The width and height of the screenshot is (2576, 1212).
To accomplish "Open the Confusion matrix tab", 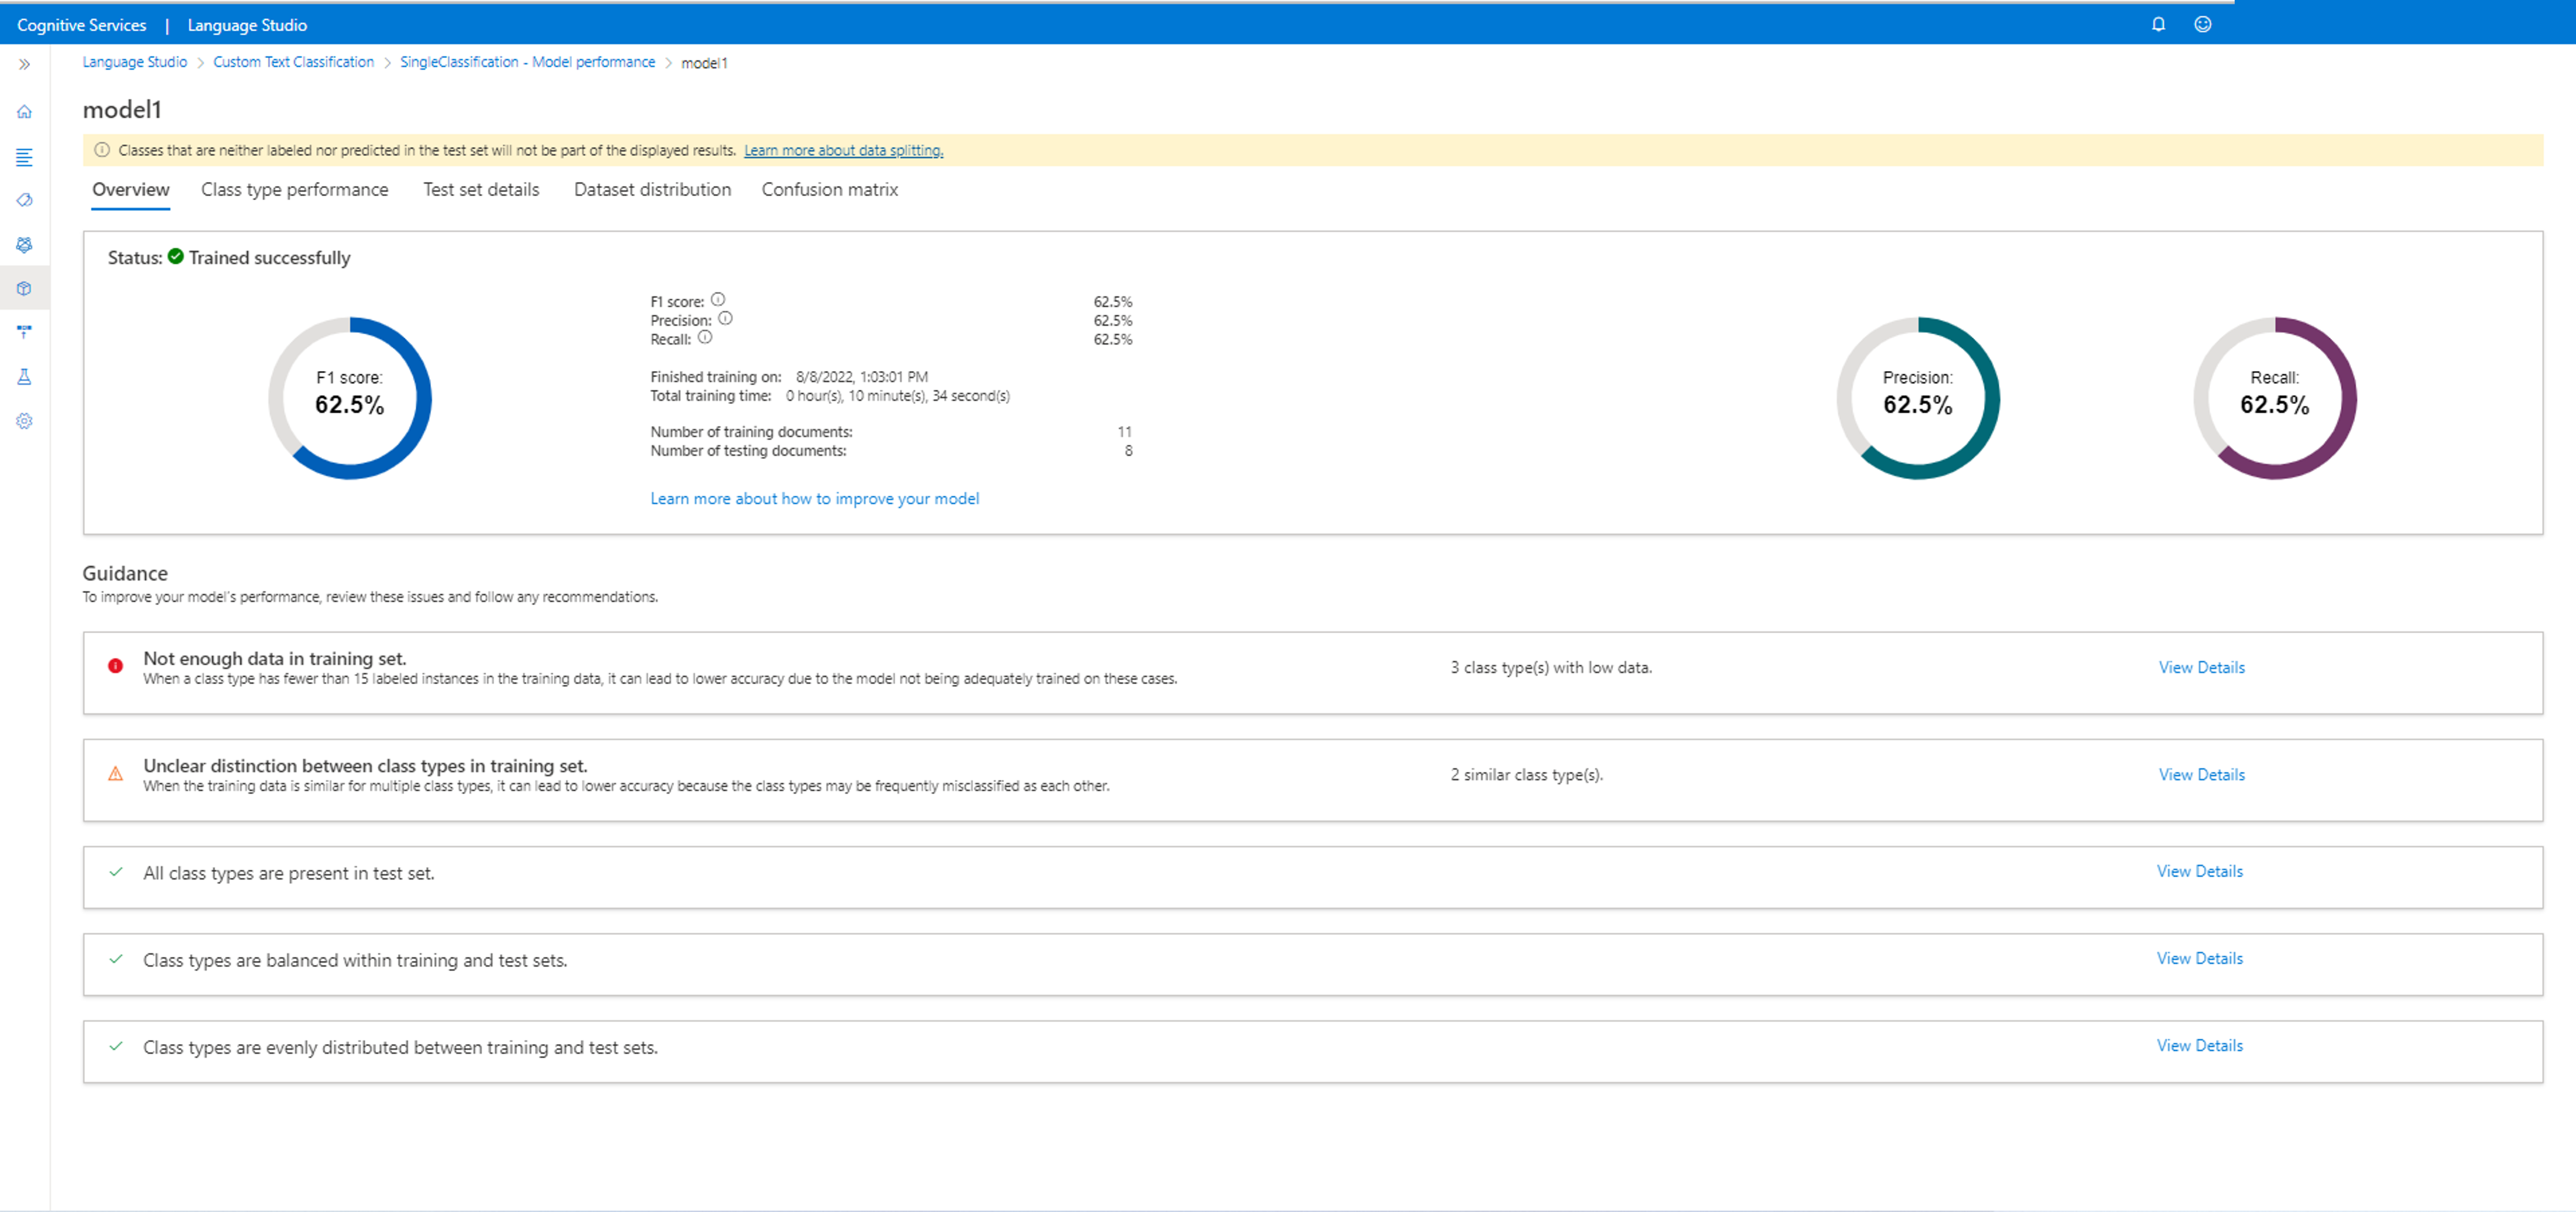I will (x=829, y=190).
